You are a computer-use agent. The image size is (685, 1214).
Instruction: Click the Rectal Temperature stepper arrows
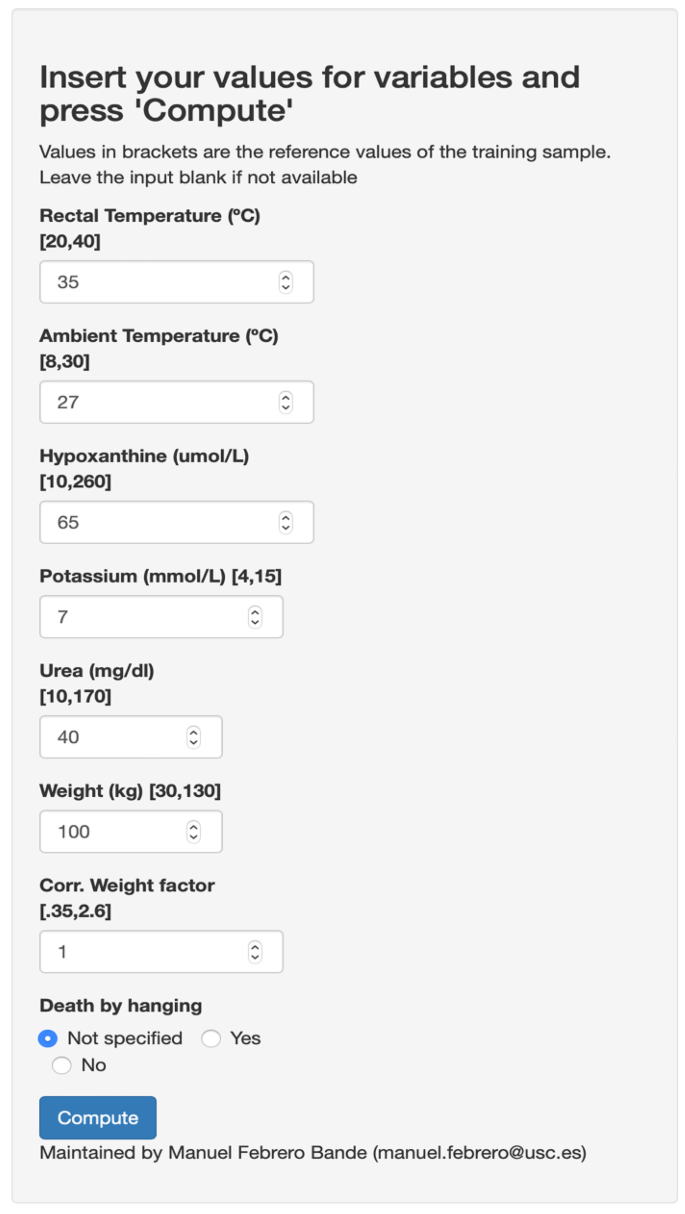coord(286,282)
